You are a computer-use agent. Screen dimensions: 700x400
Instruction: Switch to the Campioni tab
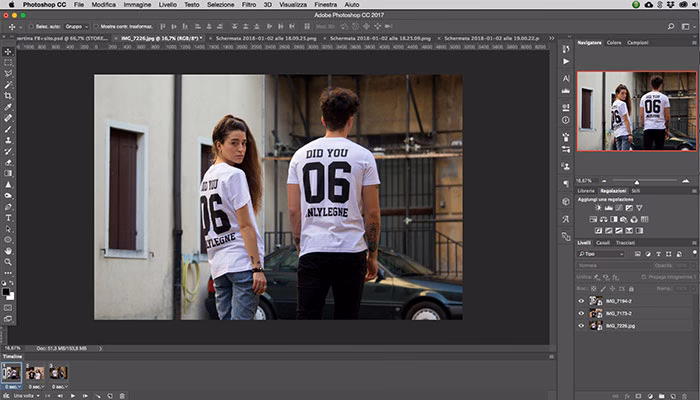pos(638,43)
